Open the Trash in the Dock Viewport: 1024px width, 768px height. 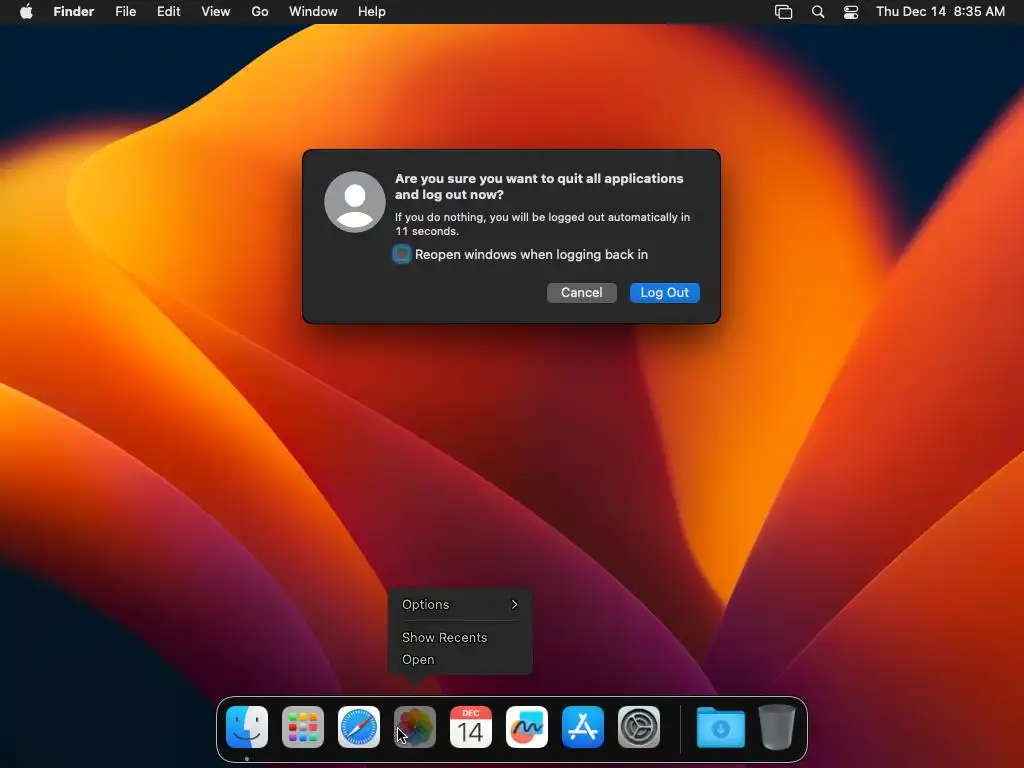[776, 727]
